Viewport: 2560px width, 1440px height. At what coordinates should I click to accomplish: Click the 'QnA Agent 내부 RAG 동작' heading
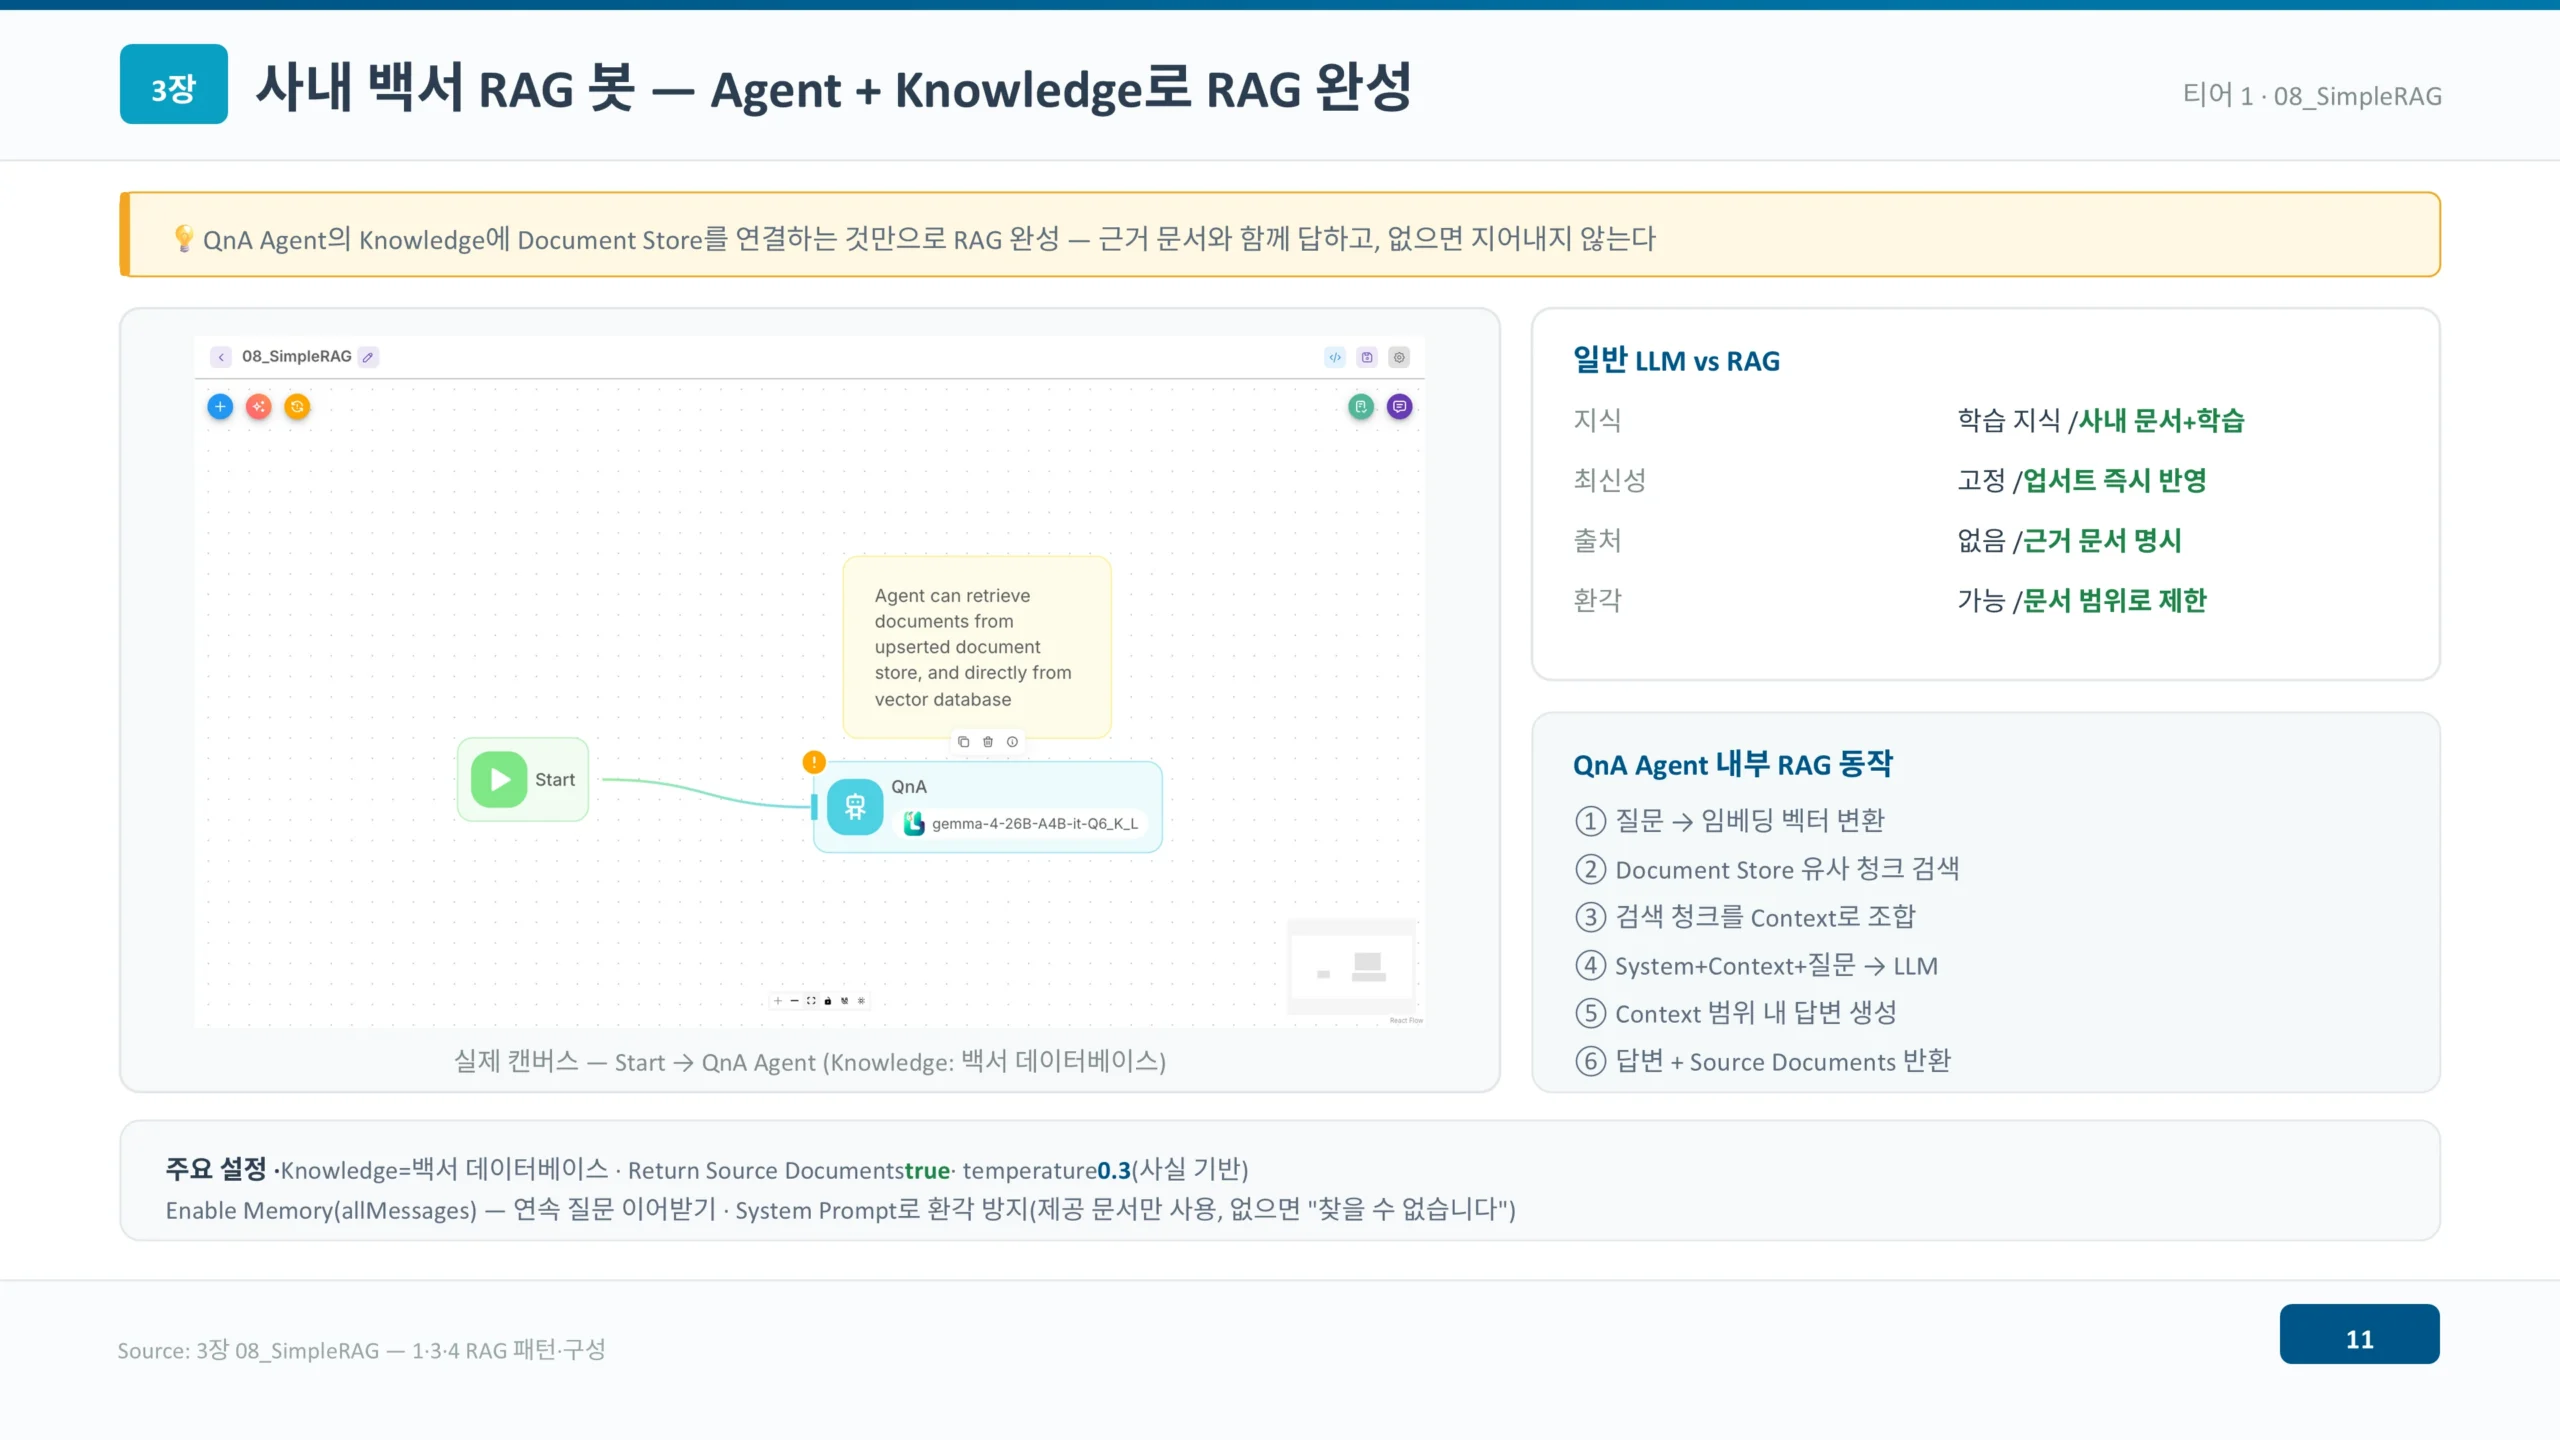pos(1732,765)
